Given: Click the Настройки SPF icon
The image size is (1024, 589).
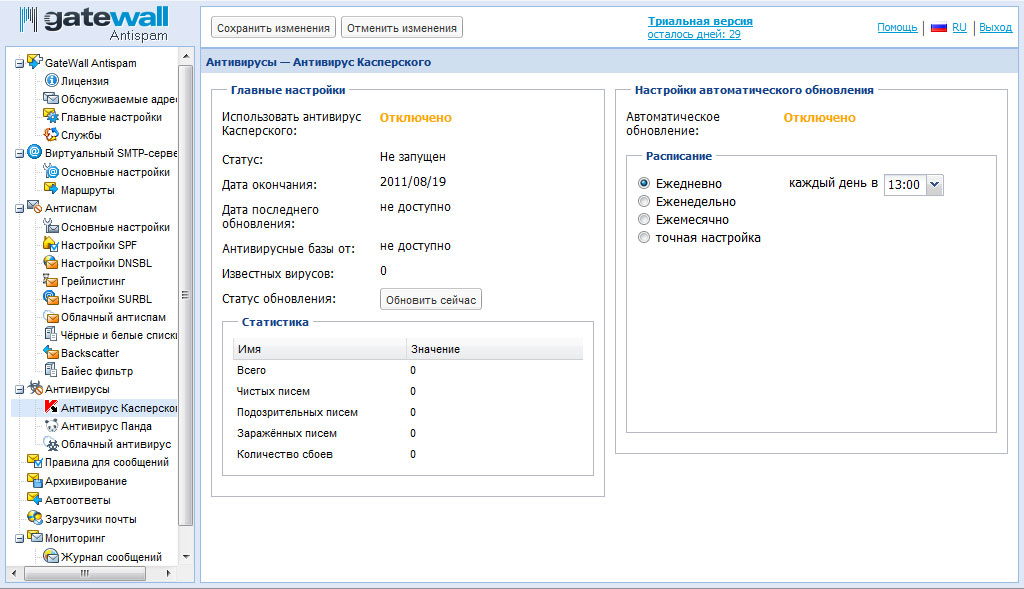Looking at the screenshot, I should (52, 244).
